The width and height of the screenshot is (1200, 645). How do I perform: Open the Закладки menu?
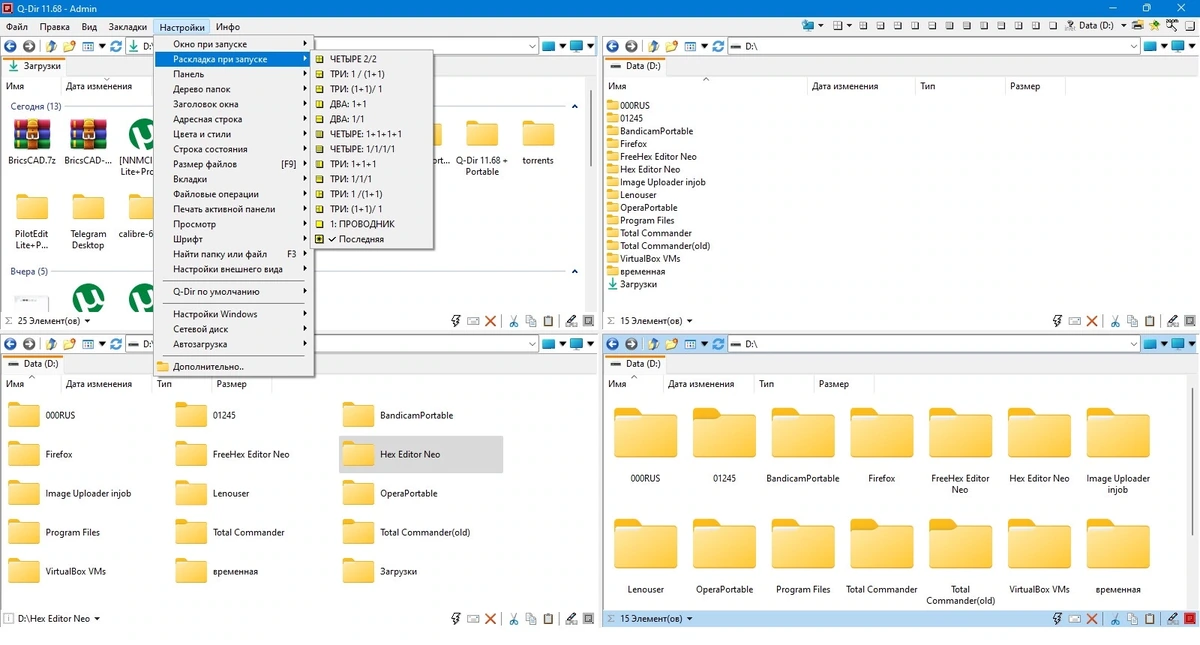click(x=127, y=27)
